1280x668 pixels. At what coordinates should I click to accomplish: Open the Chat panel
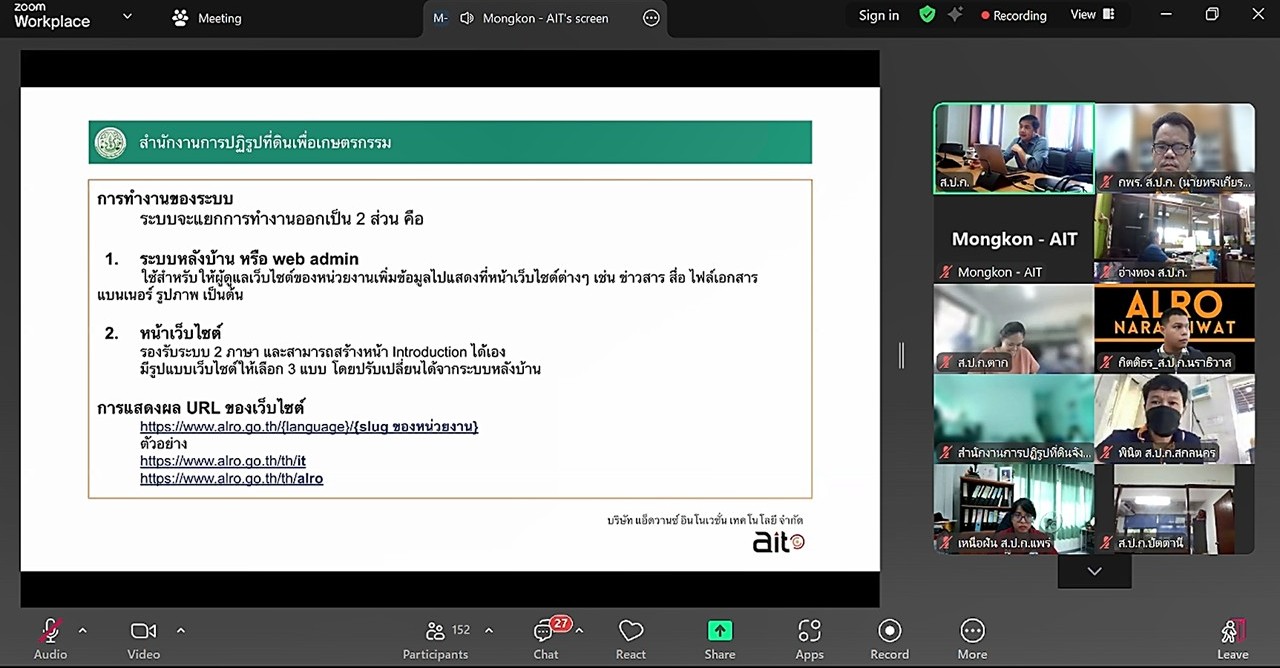(546, 632)
